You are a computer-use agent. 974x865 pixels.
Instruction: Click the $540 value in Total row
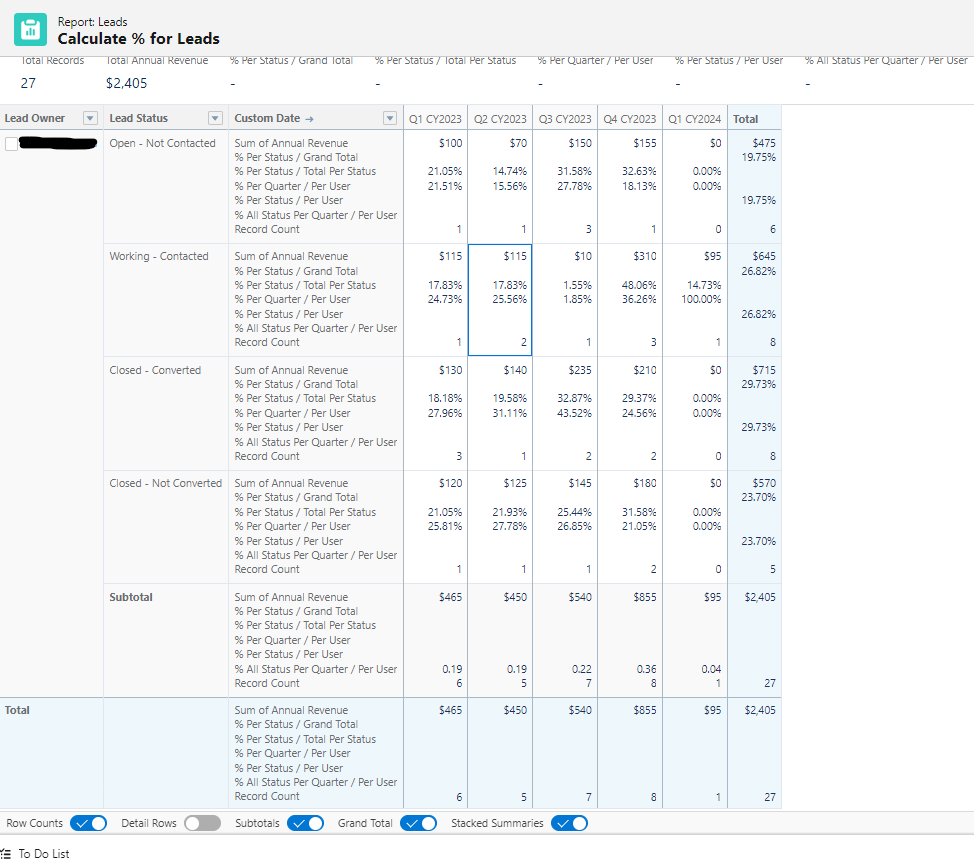click(580, 710)
